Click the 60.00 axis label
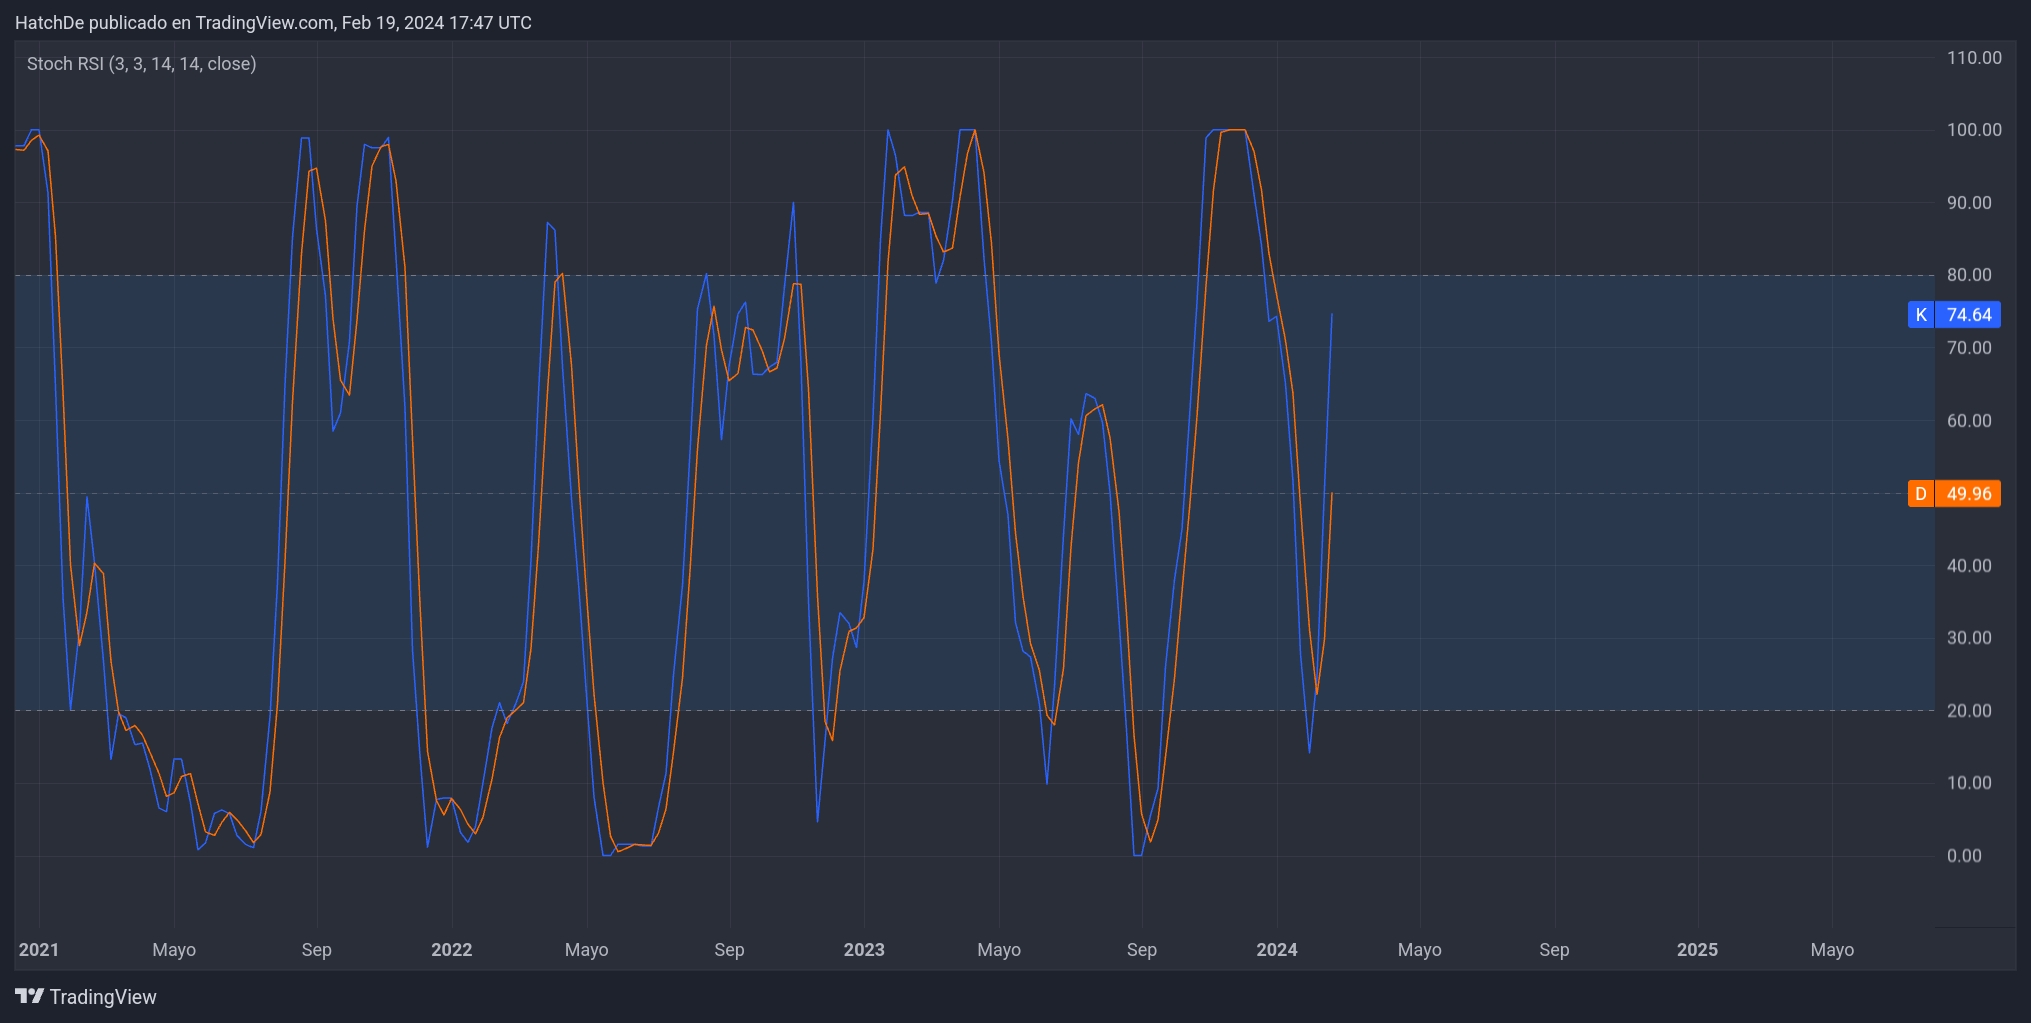This screenshot has width=2031, height=1023. coord(1969,421)
